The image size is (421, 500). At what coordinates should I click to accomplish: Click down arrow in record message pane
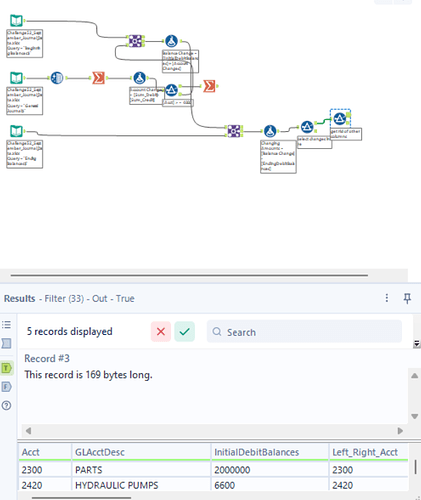415,416
